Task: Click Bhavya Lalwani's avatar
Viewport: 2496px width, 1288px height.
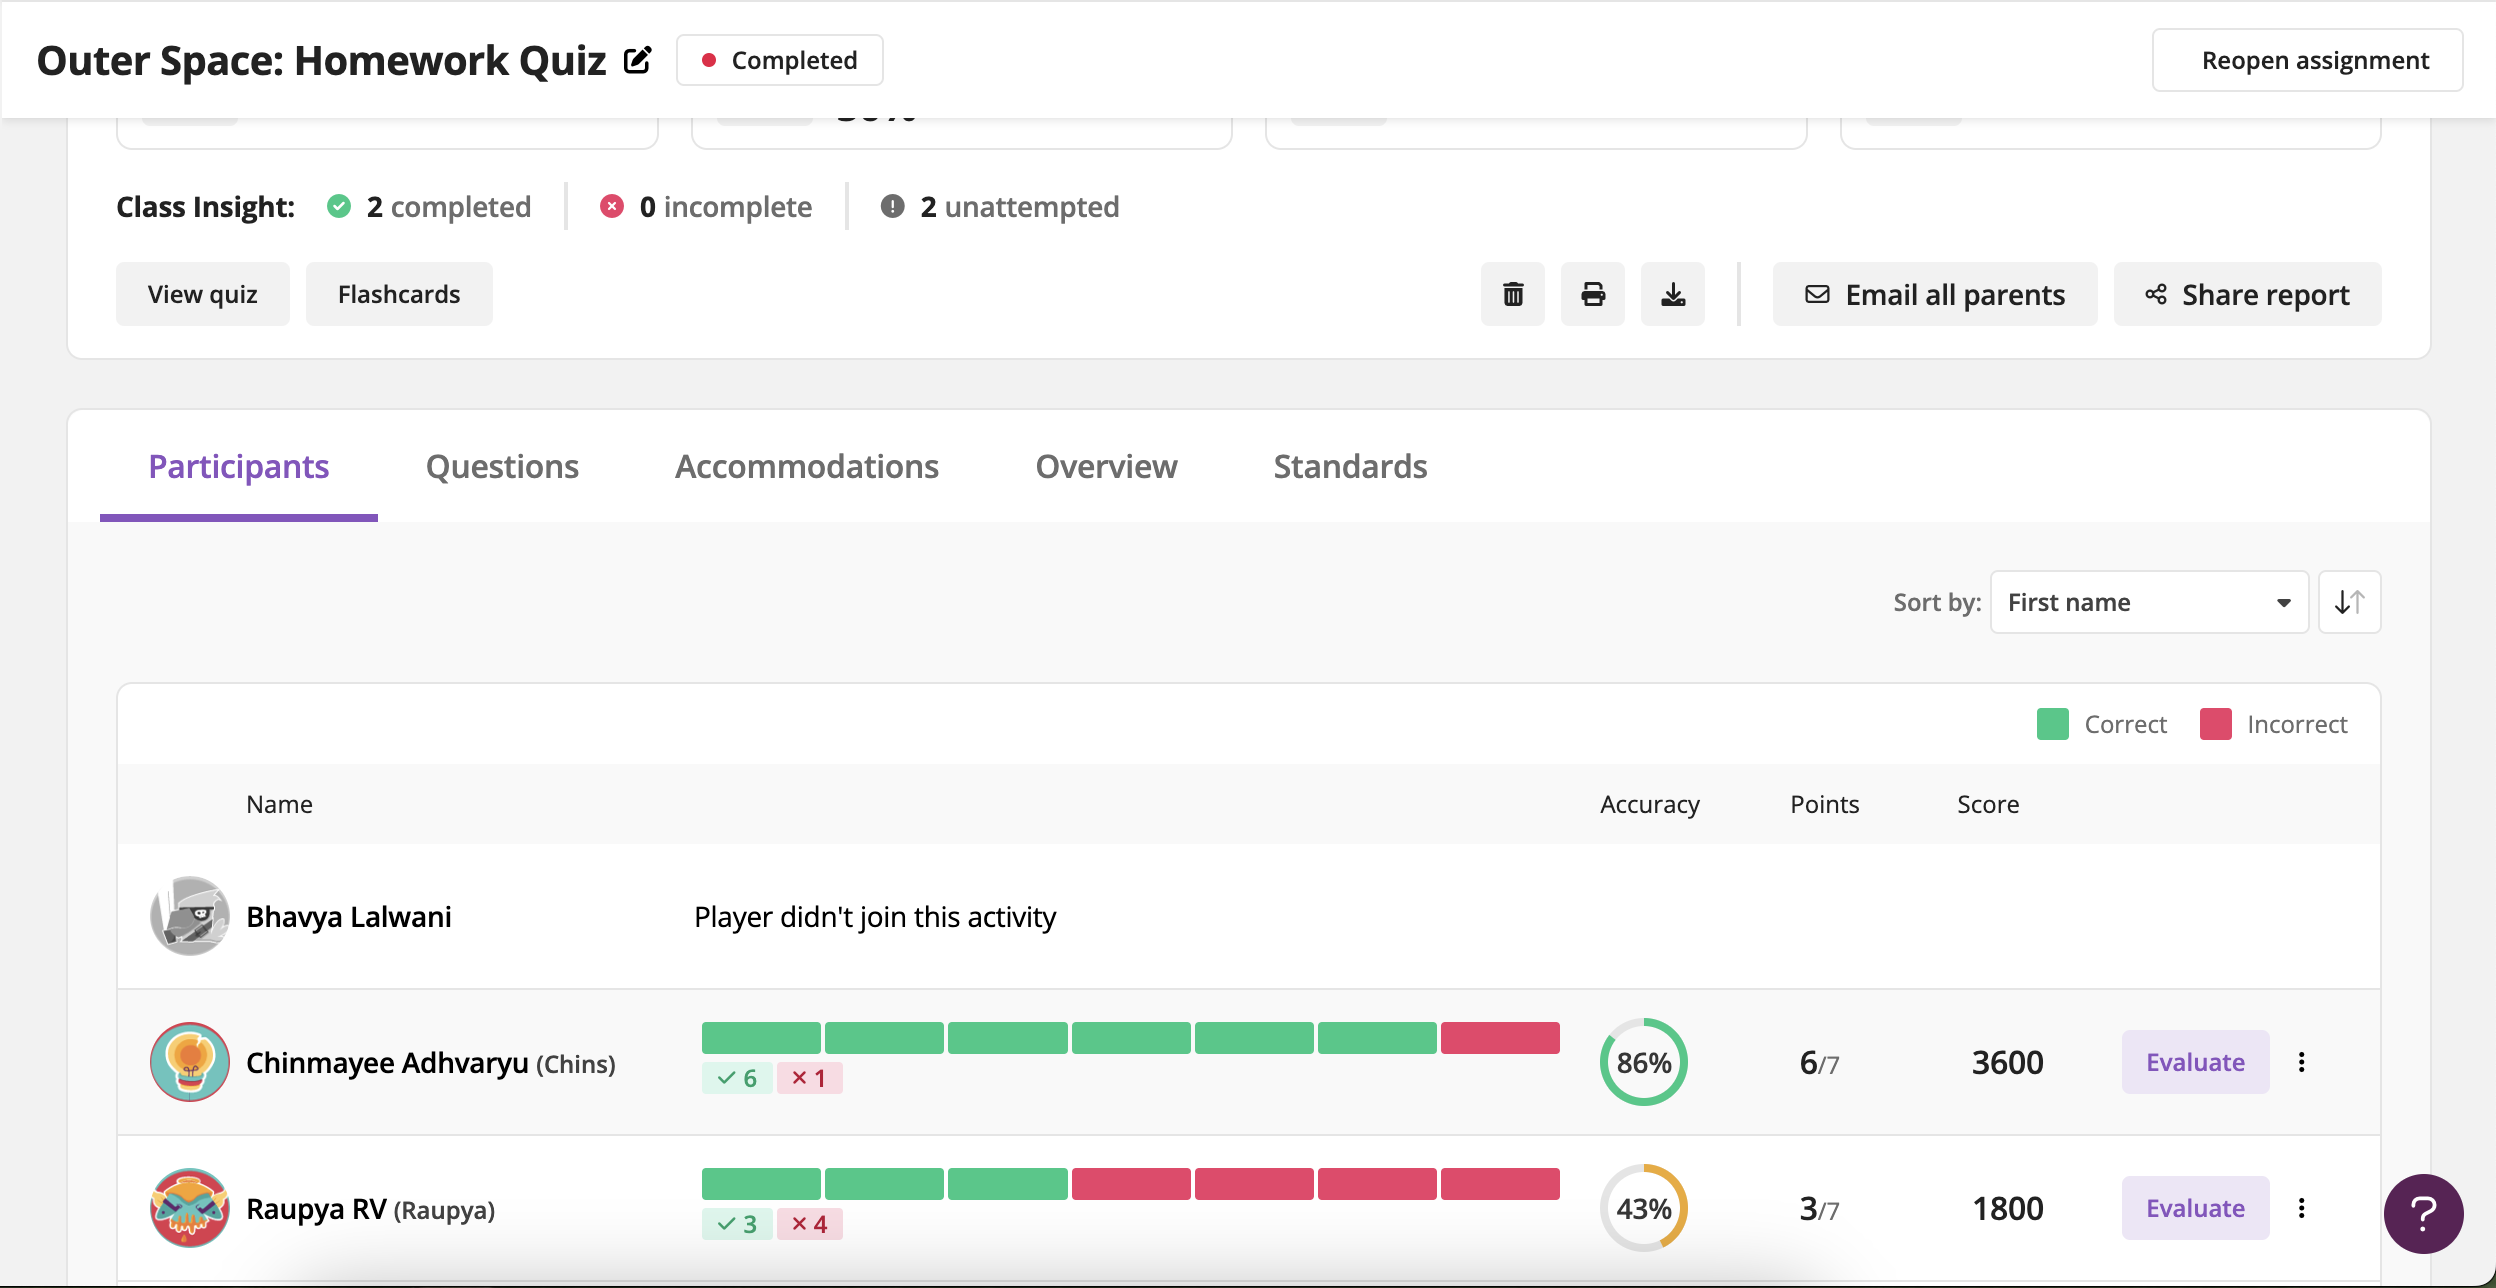Action: point(189,916)
